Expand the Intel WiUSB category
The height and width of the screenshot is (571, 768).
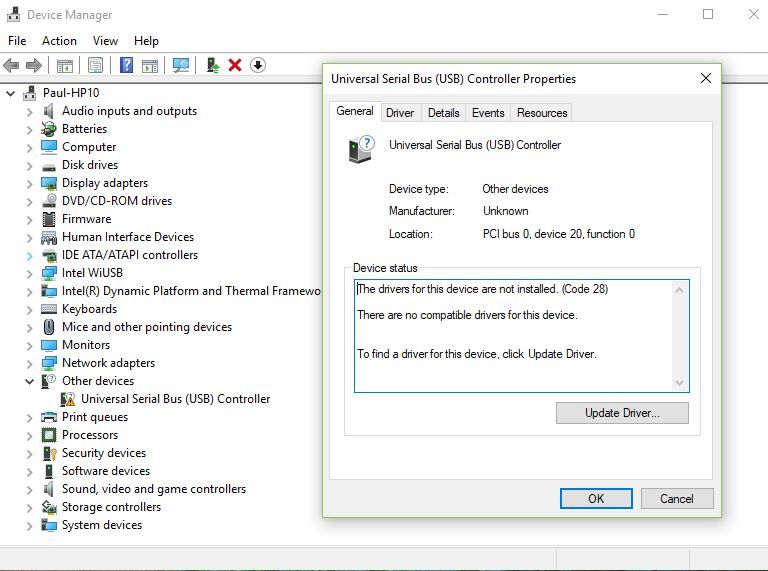[29, 274]
